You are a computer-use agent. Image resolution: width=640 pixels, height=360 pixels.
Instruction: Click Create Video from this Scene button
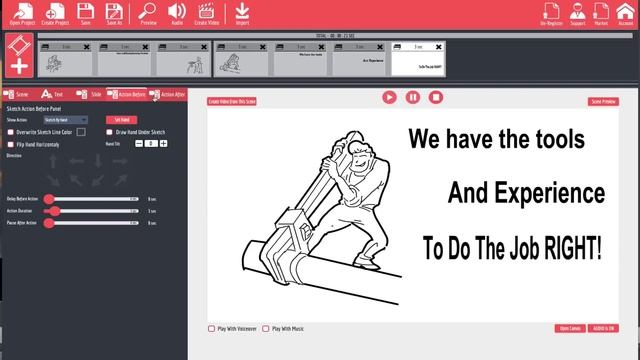232,101
